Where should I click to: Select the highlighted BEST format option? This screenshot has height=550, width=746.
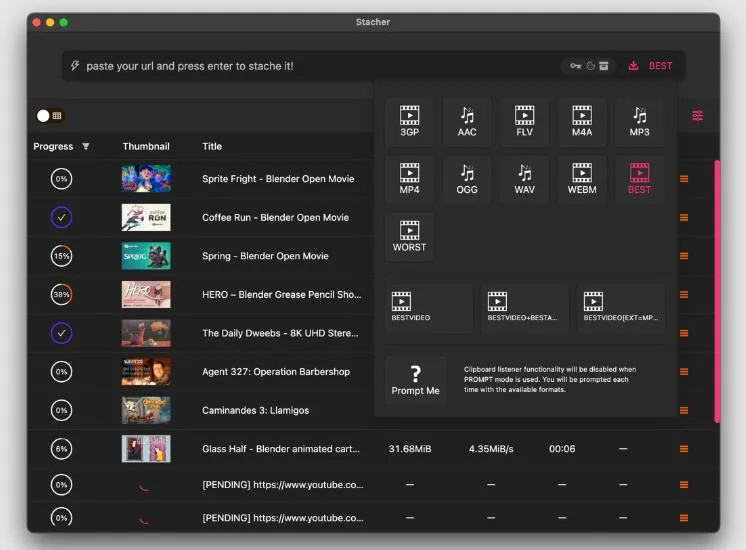click(x=639, y=179)
